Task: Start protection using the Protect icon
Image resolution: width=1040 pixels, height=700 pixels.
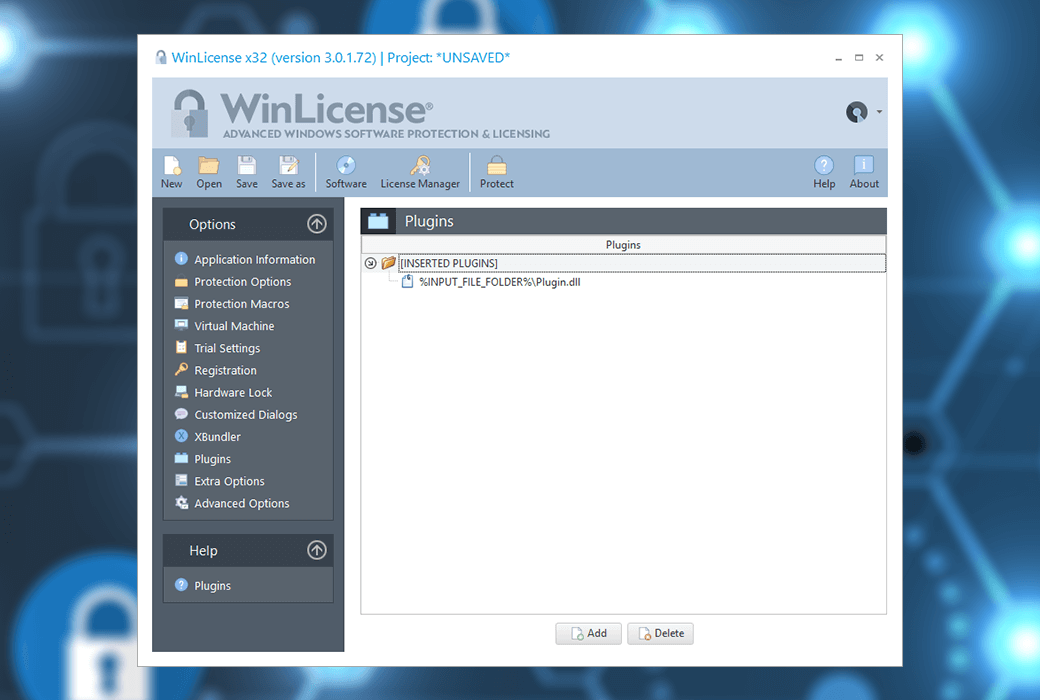Action: pyautogui.click(x=496, y=171)
